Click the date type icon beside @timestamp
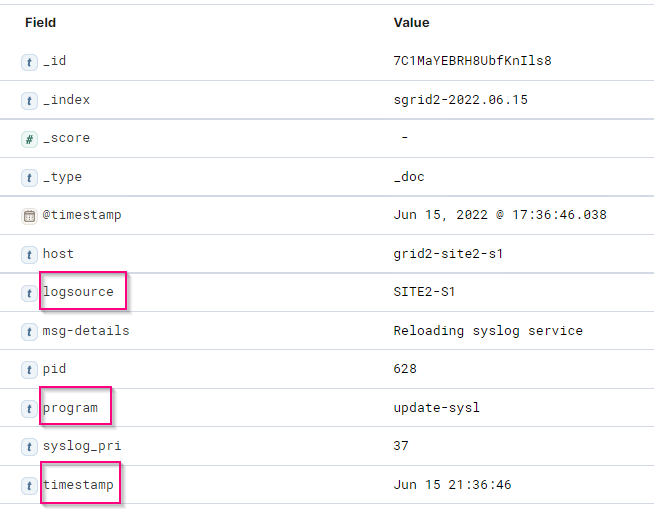The height and width of the screenshot is (509, 654). tap(29, 215)
